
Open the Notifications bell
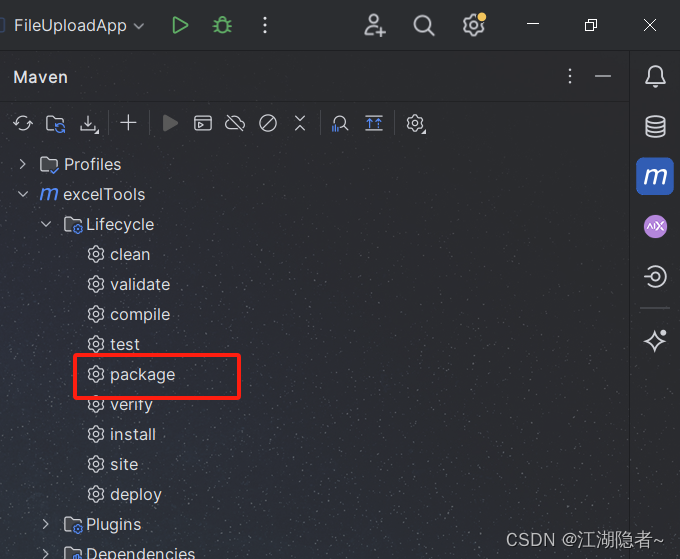pyautogui.click(x=655, y=77)
